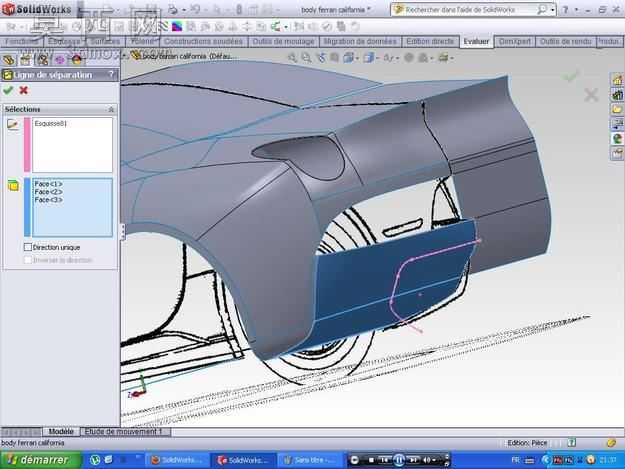Click the apply scene icon

[x=423, y=58]
